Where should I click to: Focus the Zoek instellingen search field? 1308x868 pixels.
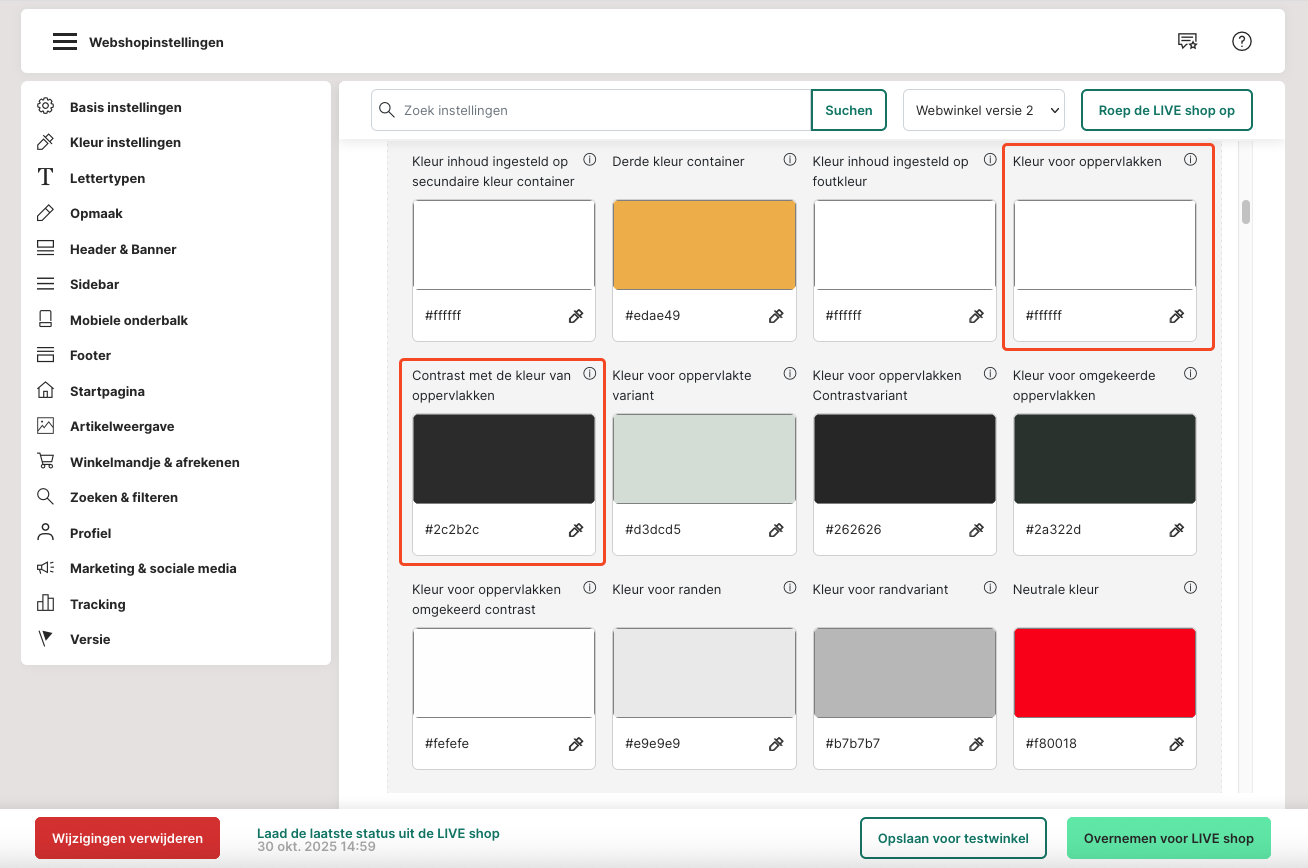600,110
